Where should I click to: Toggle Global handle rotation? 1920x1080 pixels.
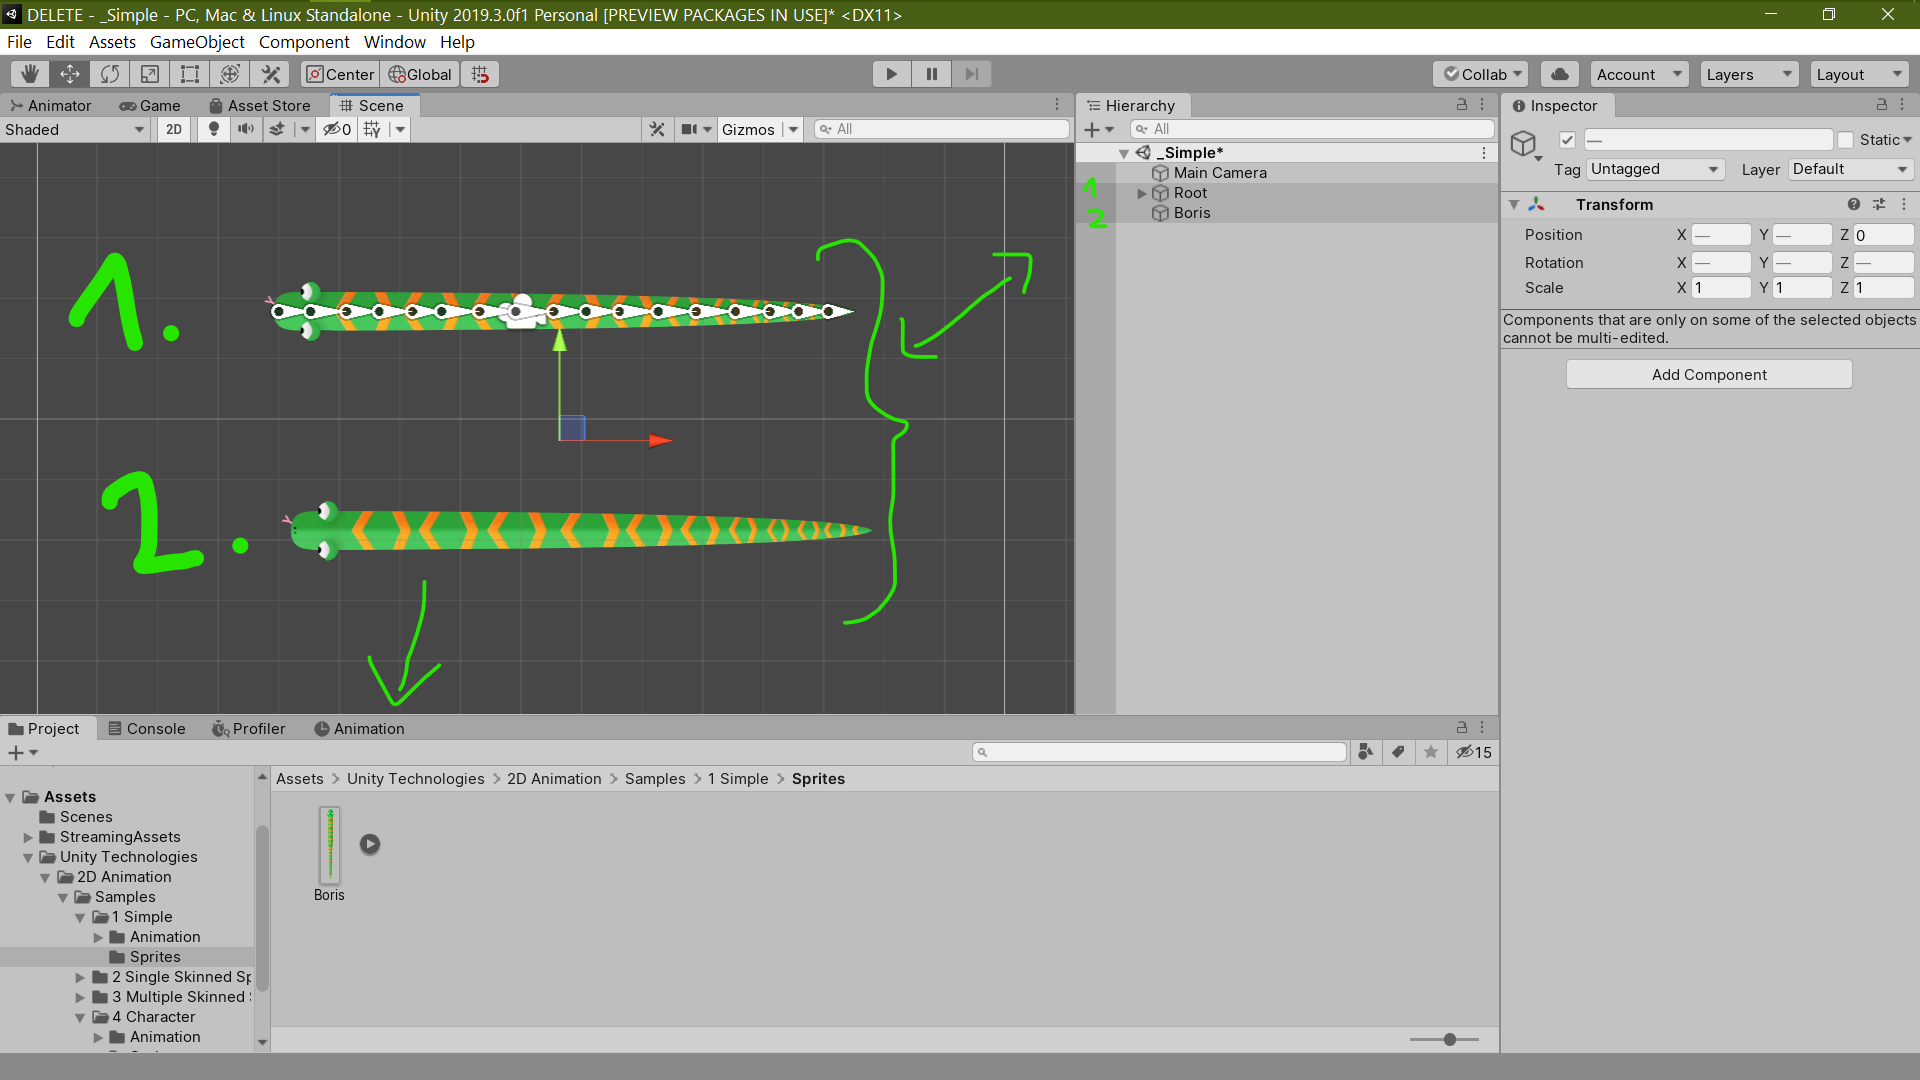(420, 74)
